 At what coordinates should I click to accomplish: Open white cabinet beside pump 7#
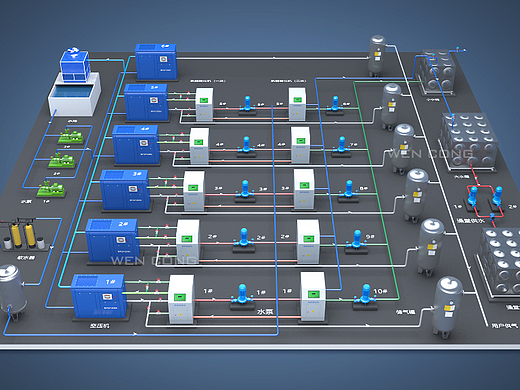(300, 145)
